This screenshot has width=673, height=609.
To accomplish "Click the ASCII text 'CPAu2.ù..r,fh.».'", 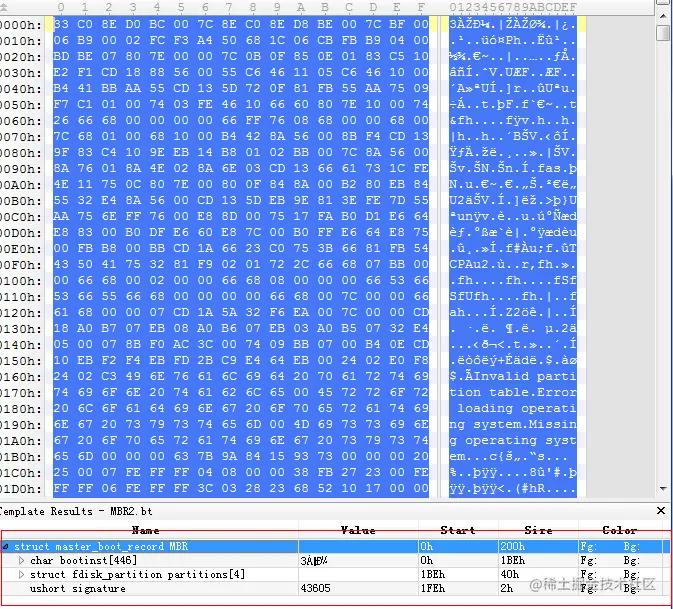I will (x=513, y=264).
